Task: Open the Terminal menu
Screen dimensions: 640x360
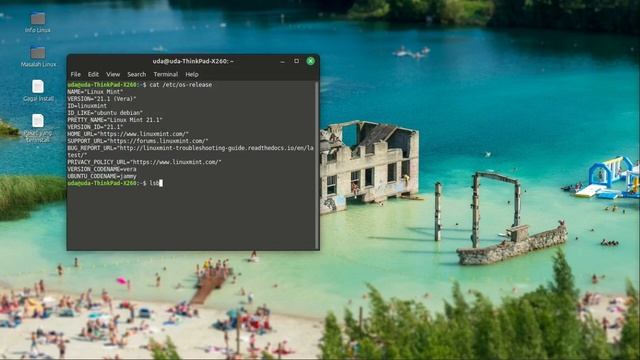Action: click(165, 74)
